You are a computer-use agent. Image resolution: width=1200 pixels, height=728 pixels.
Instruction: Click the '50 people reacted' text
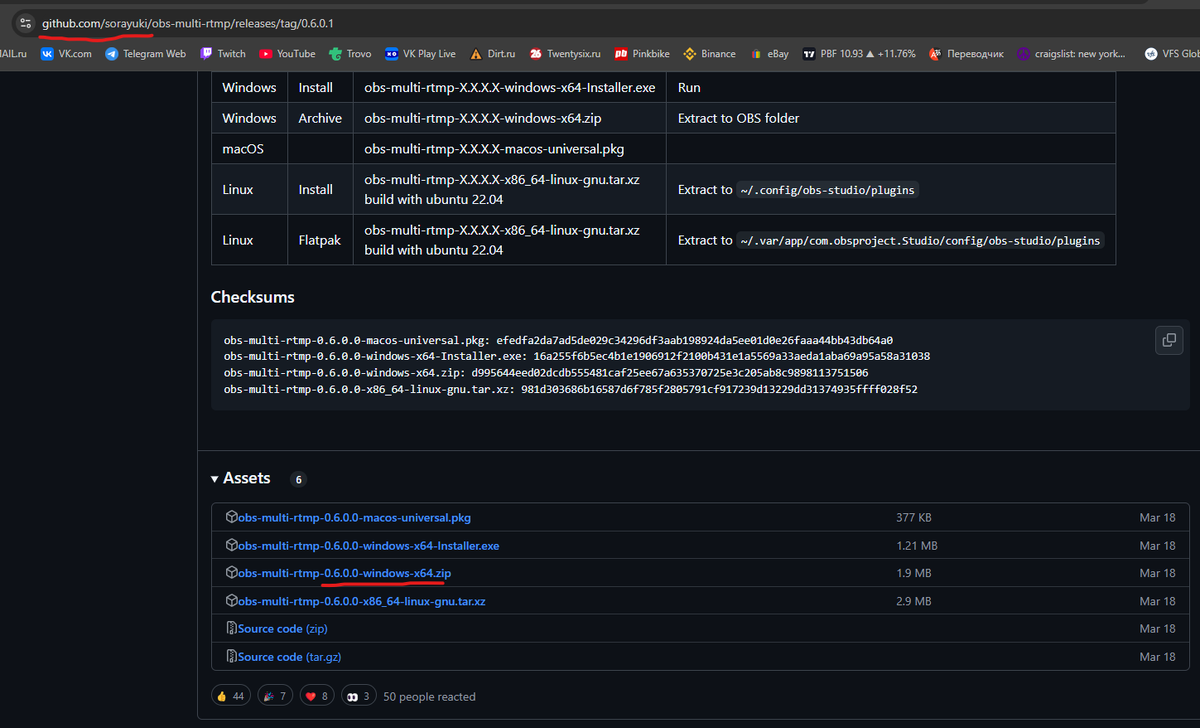[x=429, y=696]
